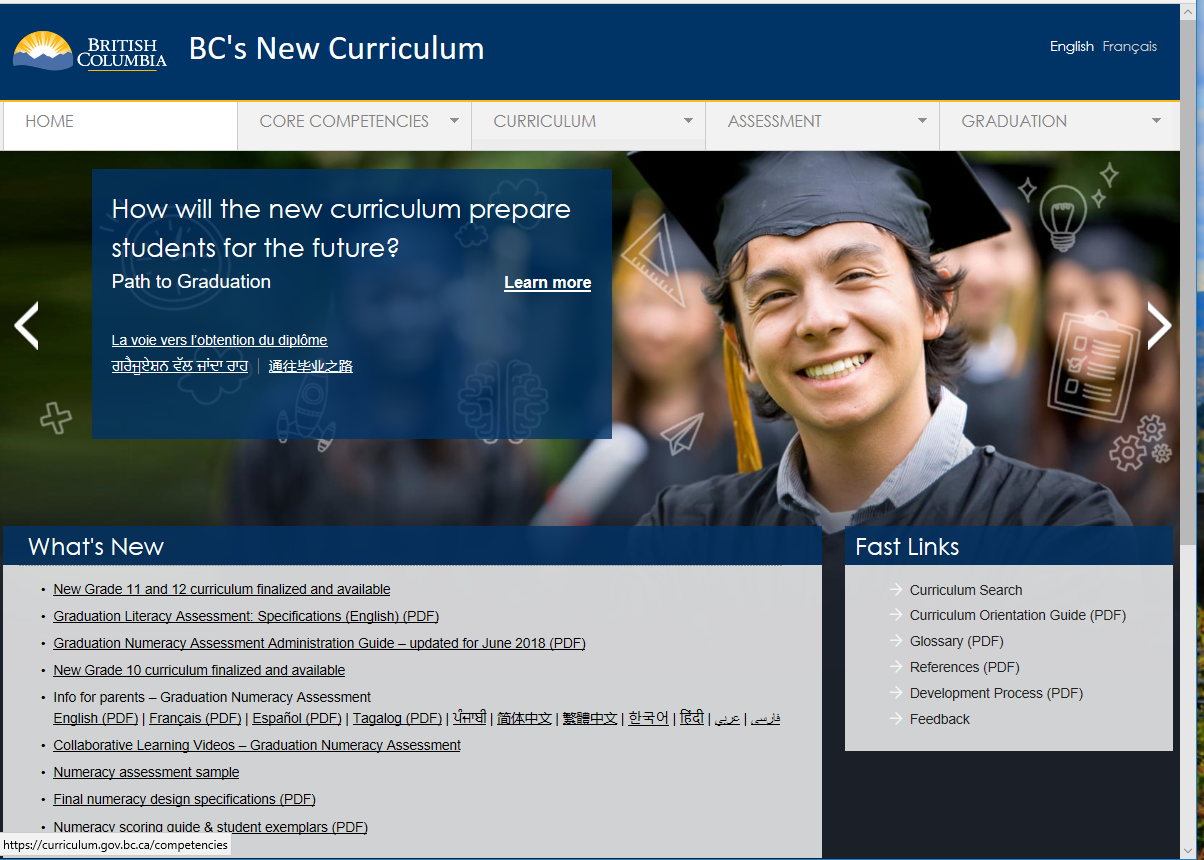The image size is (1204, 860).
Task: Open the Curriculum Orientation Guide PDF
Action: [x=1017, y=615]
